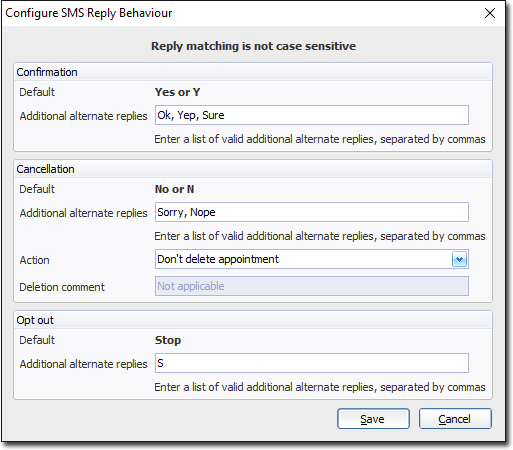The image size is (513, 450).
Task: Click the Opt out section header
Action: (x=35, y=320)
